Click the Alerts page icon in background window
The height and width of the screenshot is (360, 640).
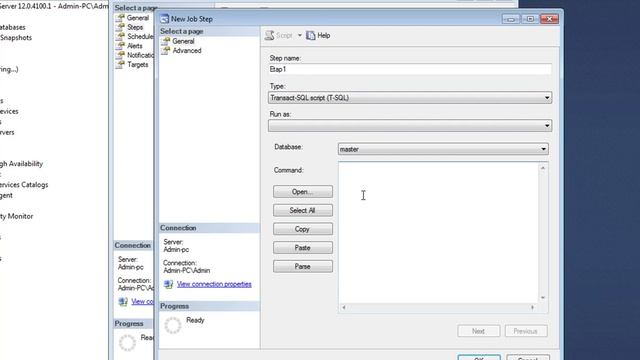(x=120, y=46)
